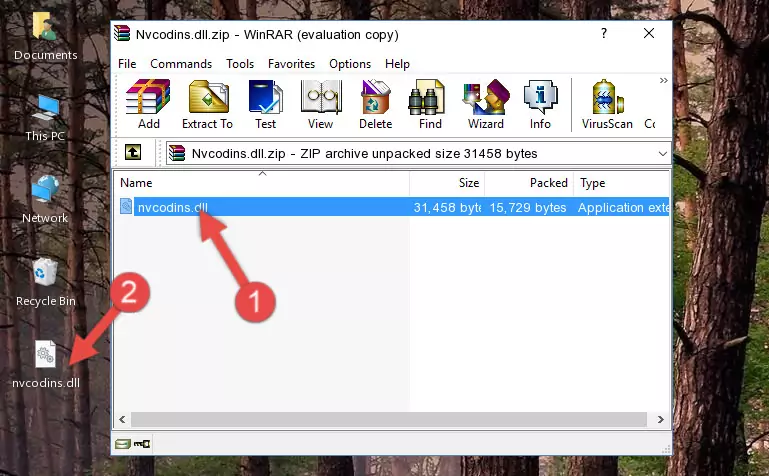The height and width of the screenshot is (476, 769).
Task: Run VirusScan on the archive
Action: click(607, 104)
